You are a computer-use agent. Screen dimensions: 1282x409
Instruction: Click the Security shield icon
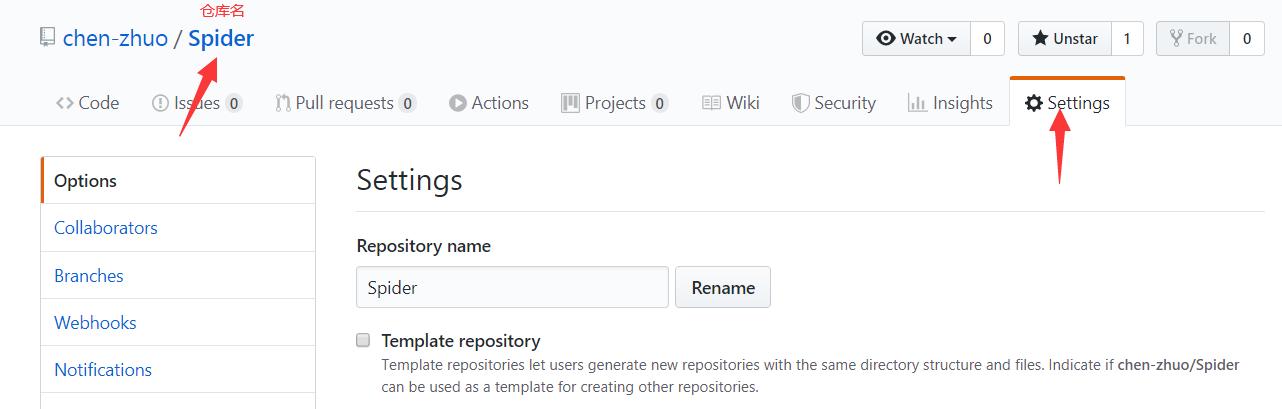pyautogui.click(x=800, y=103)
